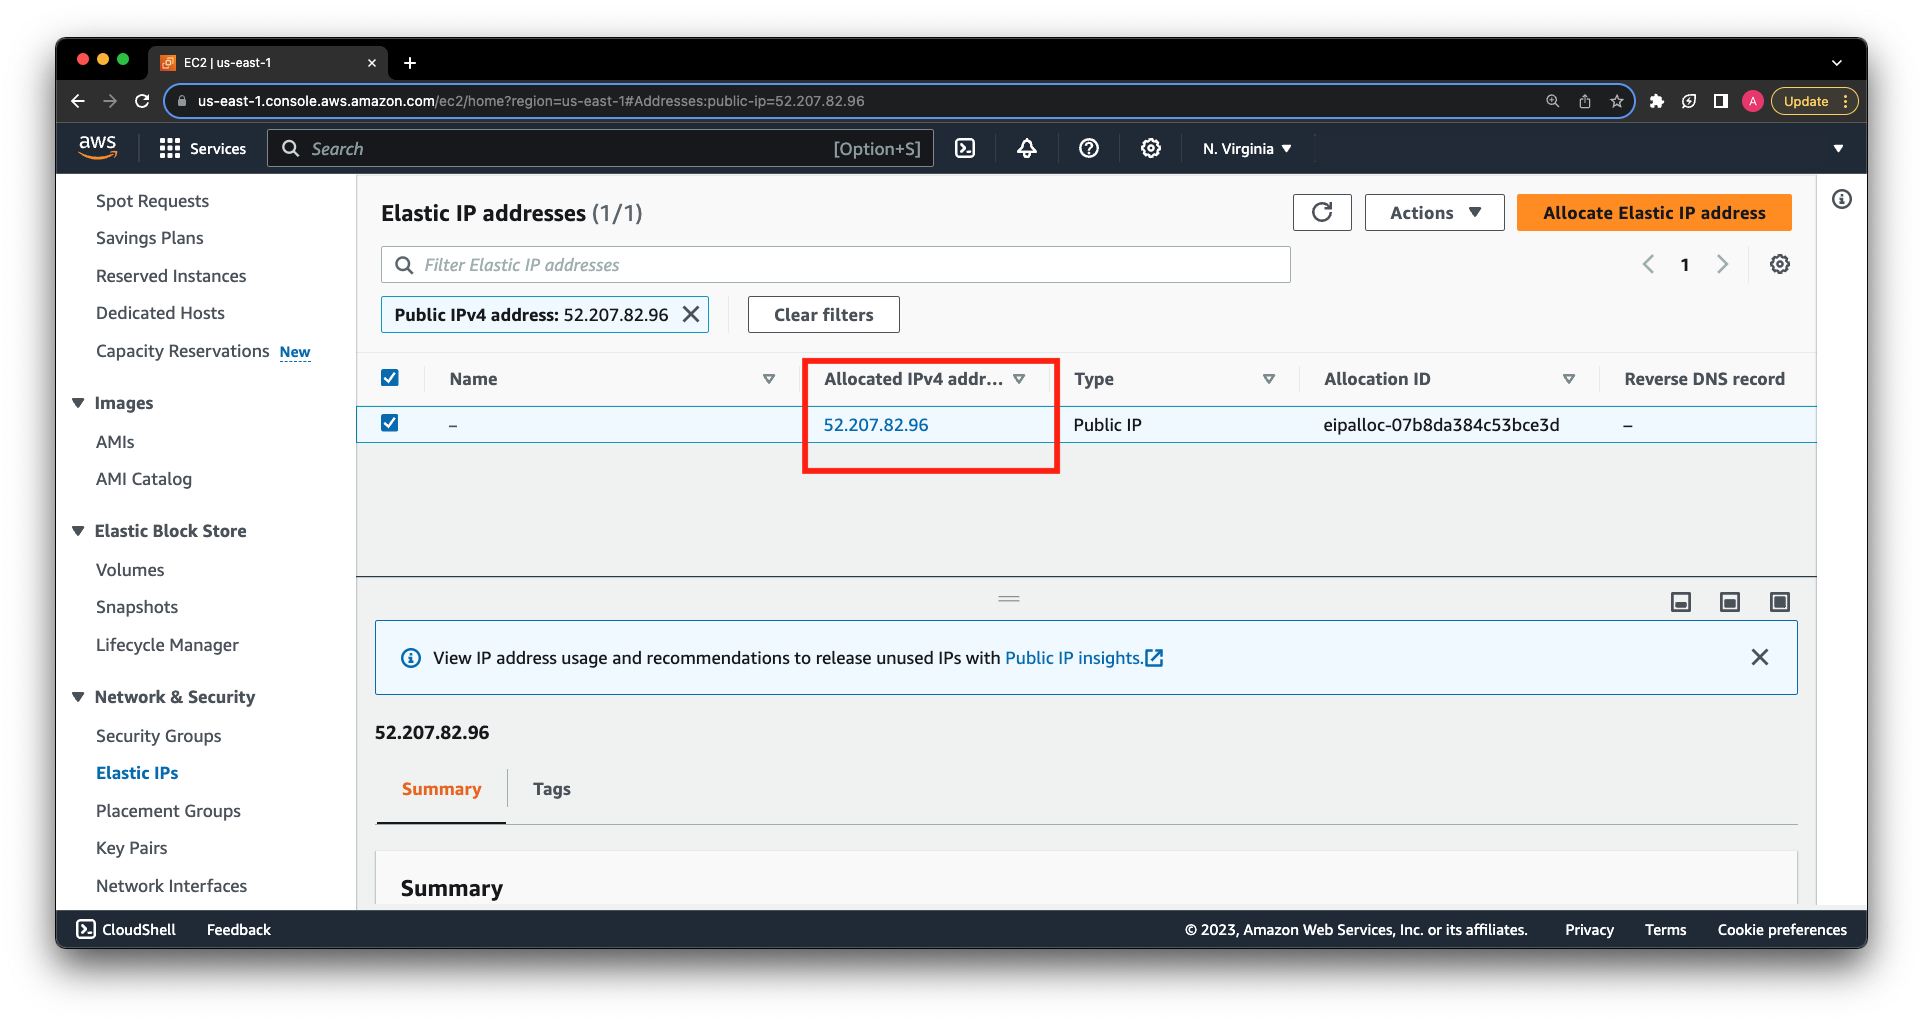Image resolution: width=1923 pixels, height=1022 pixels.
Task: Open the Chrome profile avatar
Action: 1753,101
